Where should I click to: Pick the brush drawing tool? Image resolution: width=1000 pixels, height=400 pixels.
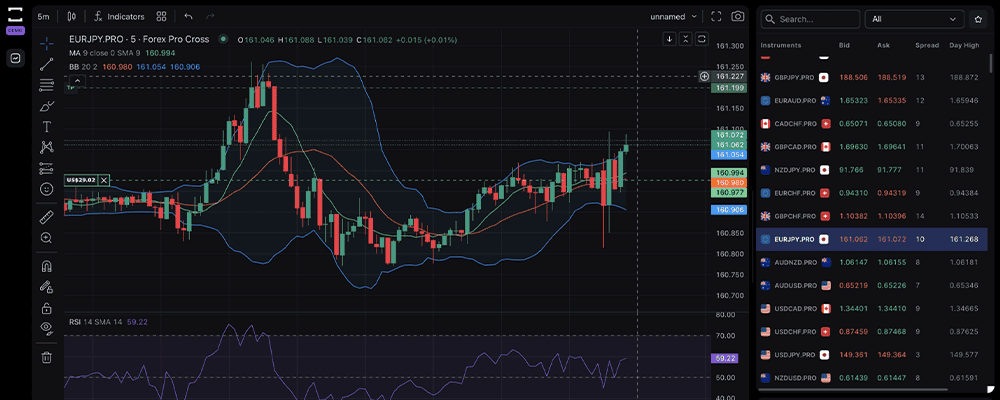[46, 106]
